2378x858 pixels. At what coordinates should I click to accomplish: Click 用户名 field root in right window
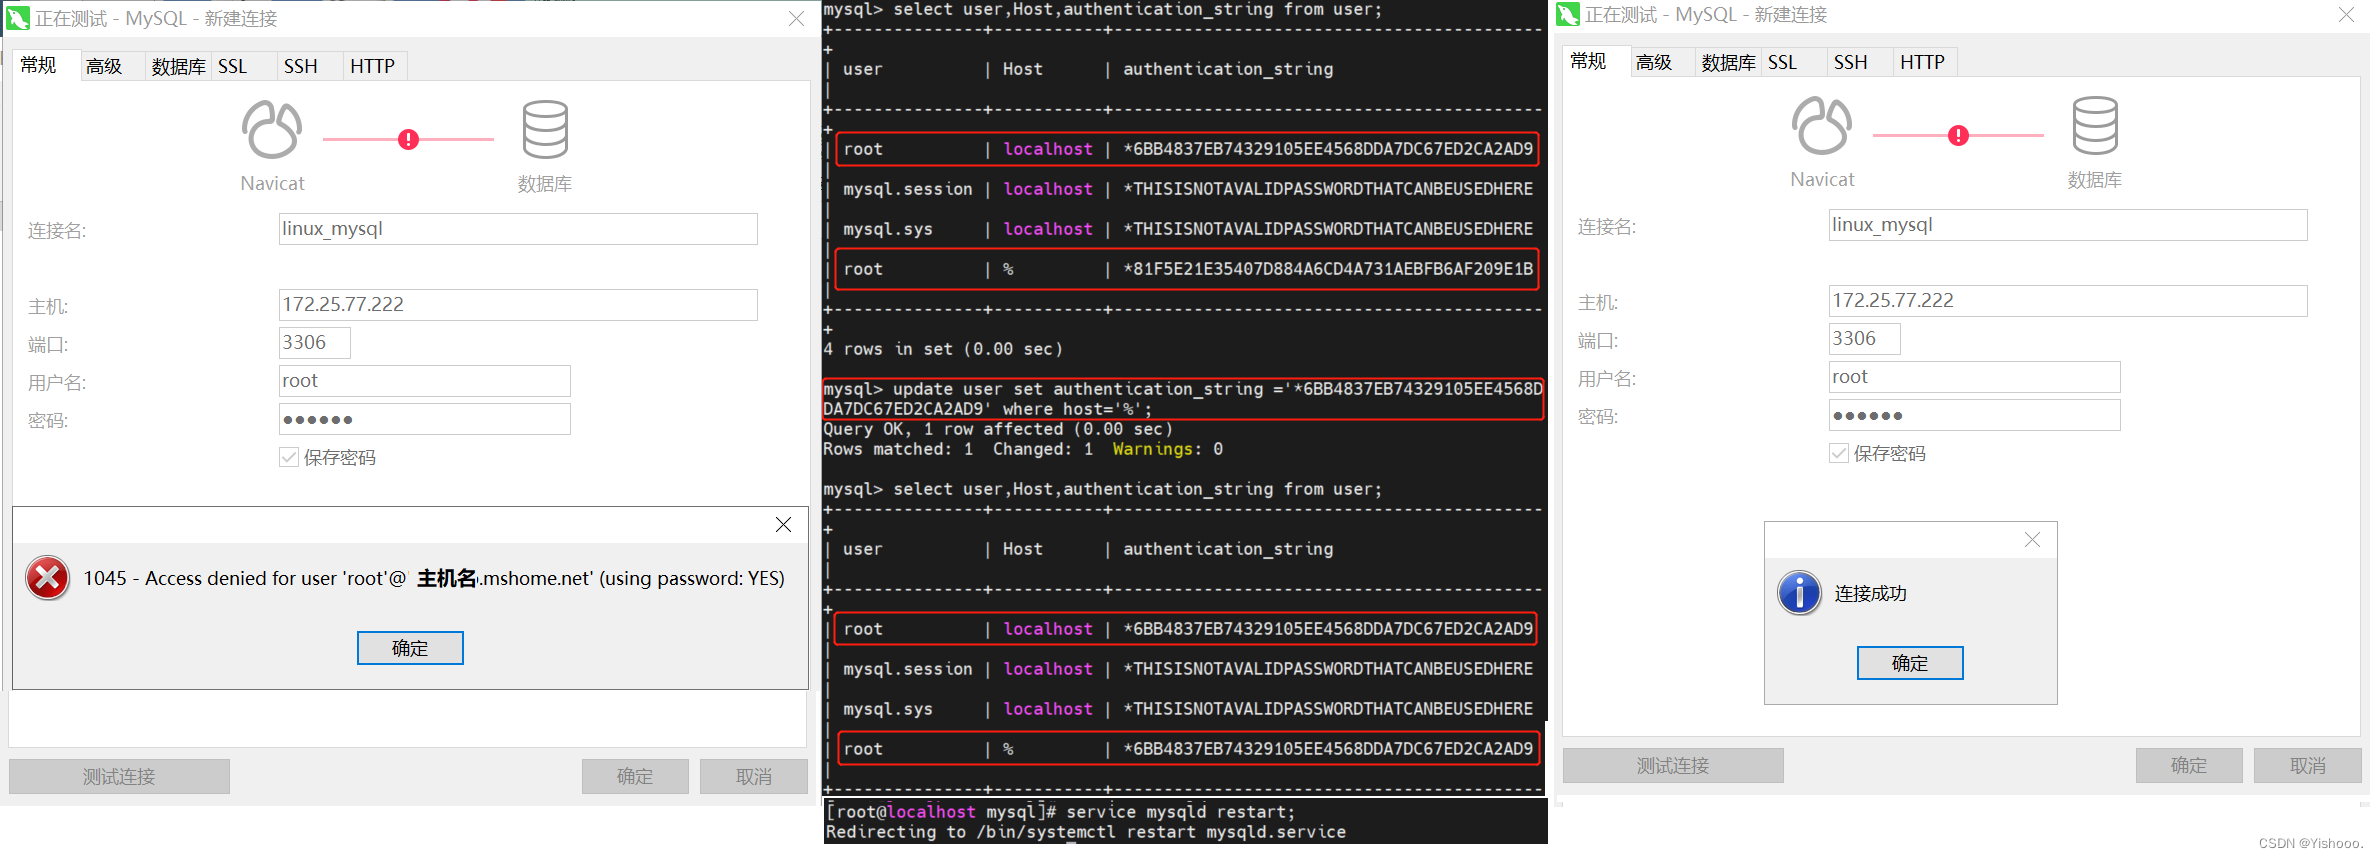point(1975,377)
